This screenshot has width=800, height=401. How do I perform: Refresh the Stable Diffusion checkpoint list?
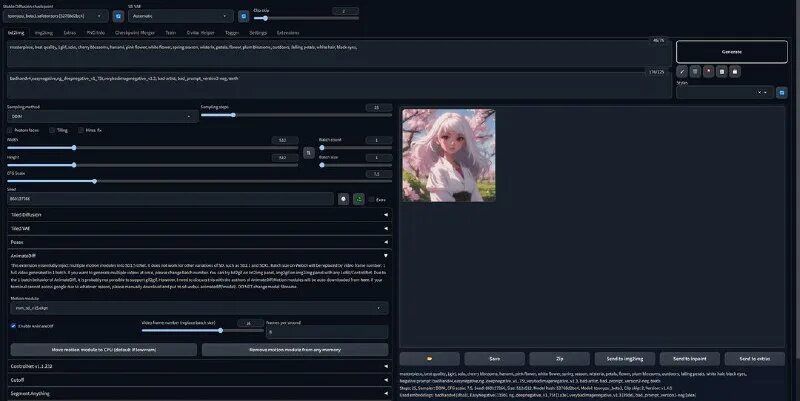[x=118, y=16]
